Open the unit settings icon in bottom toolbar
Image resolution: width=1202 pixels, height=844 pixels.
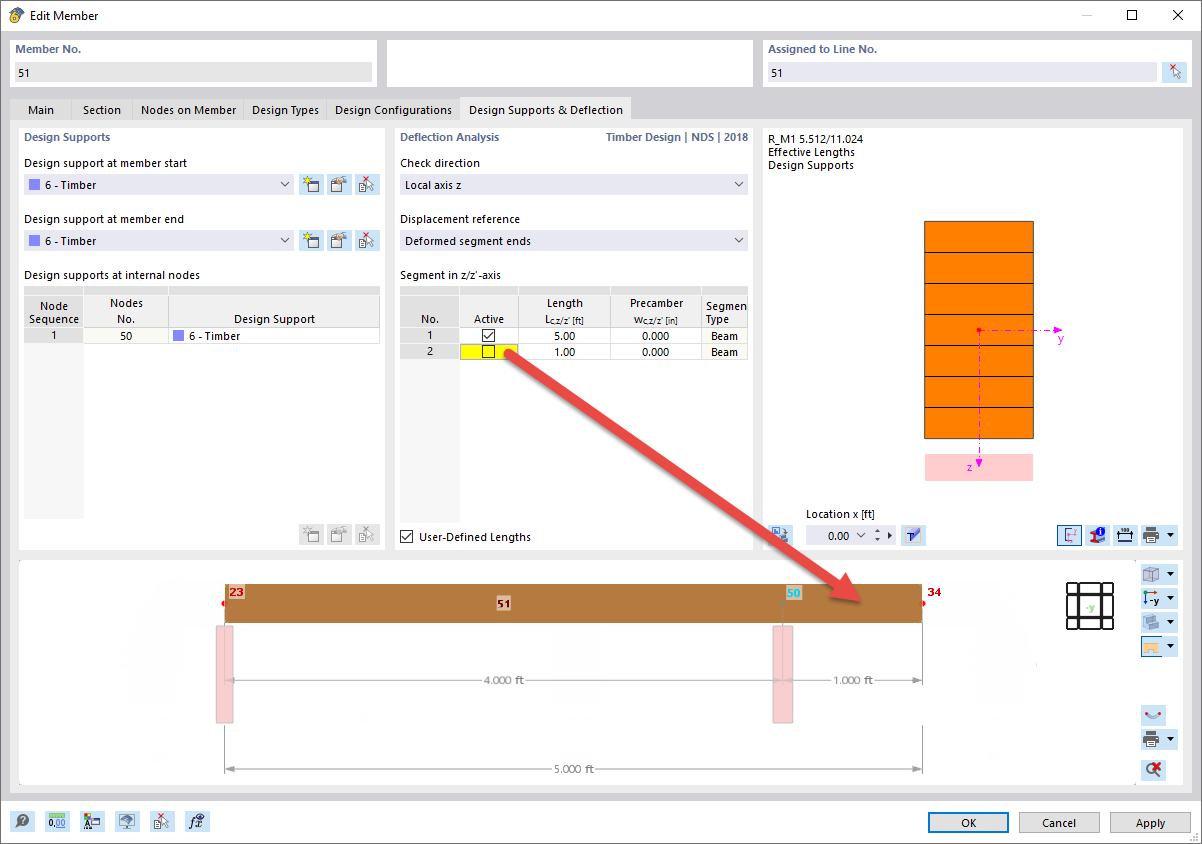tap(57, 821)
